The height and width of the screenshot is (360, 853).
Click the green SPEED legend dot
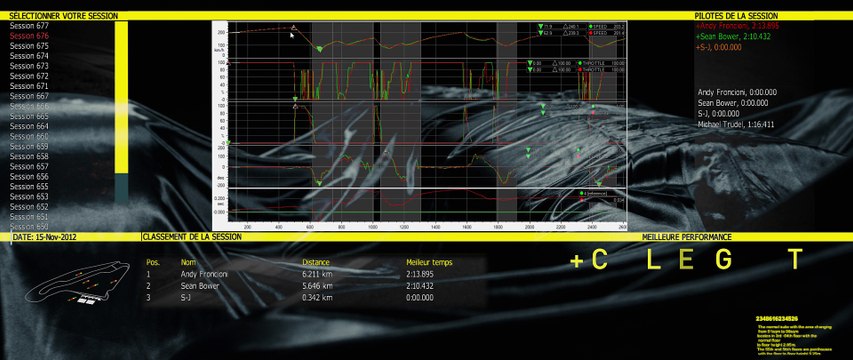click(590, 26)
